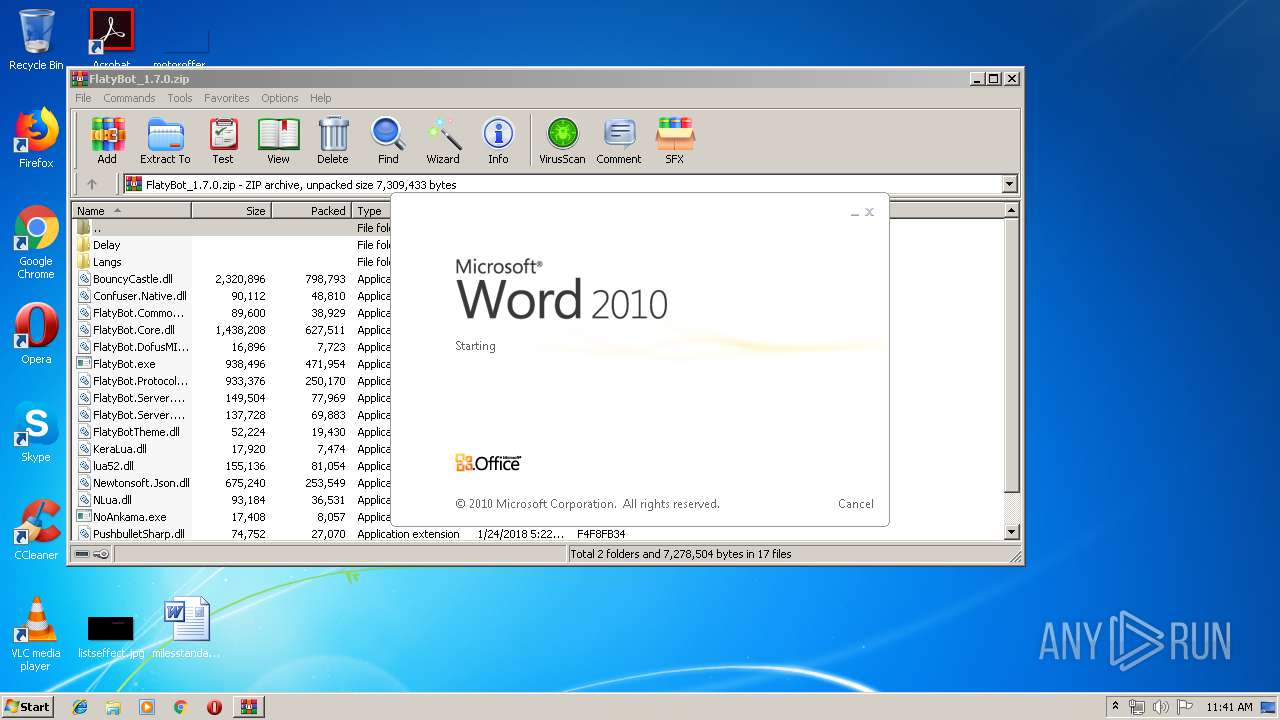The image size is (1280, 720).
Task: Open the Acrobat Reader desktop shortcut
Action: 111,39
